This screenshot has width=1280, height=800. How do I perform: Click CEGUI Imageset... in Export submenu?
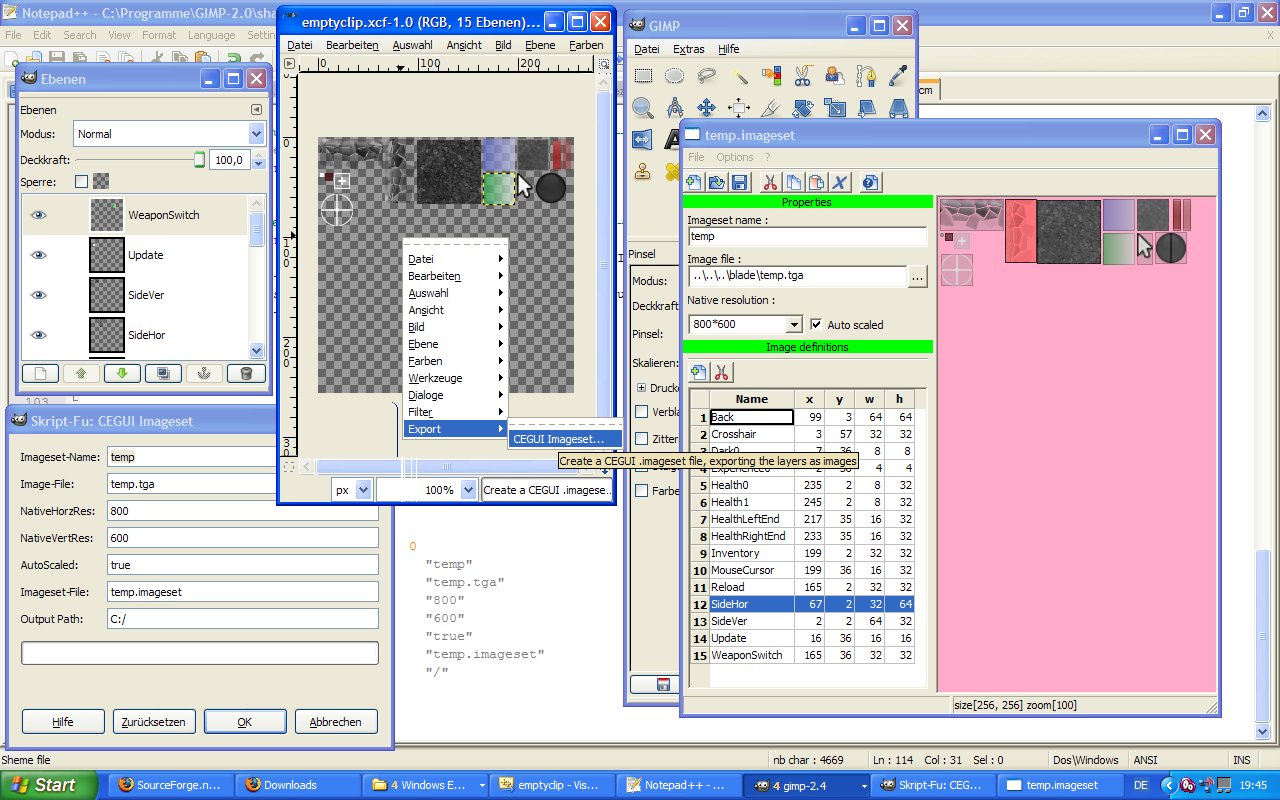[559, 439]
